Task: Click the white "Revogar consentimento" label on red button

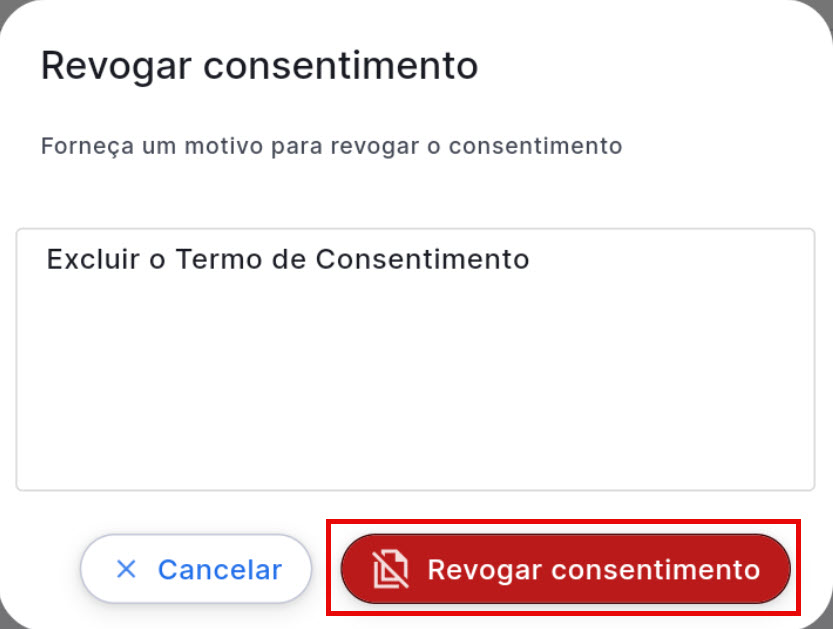Action: click(593, 569)
